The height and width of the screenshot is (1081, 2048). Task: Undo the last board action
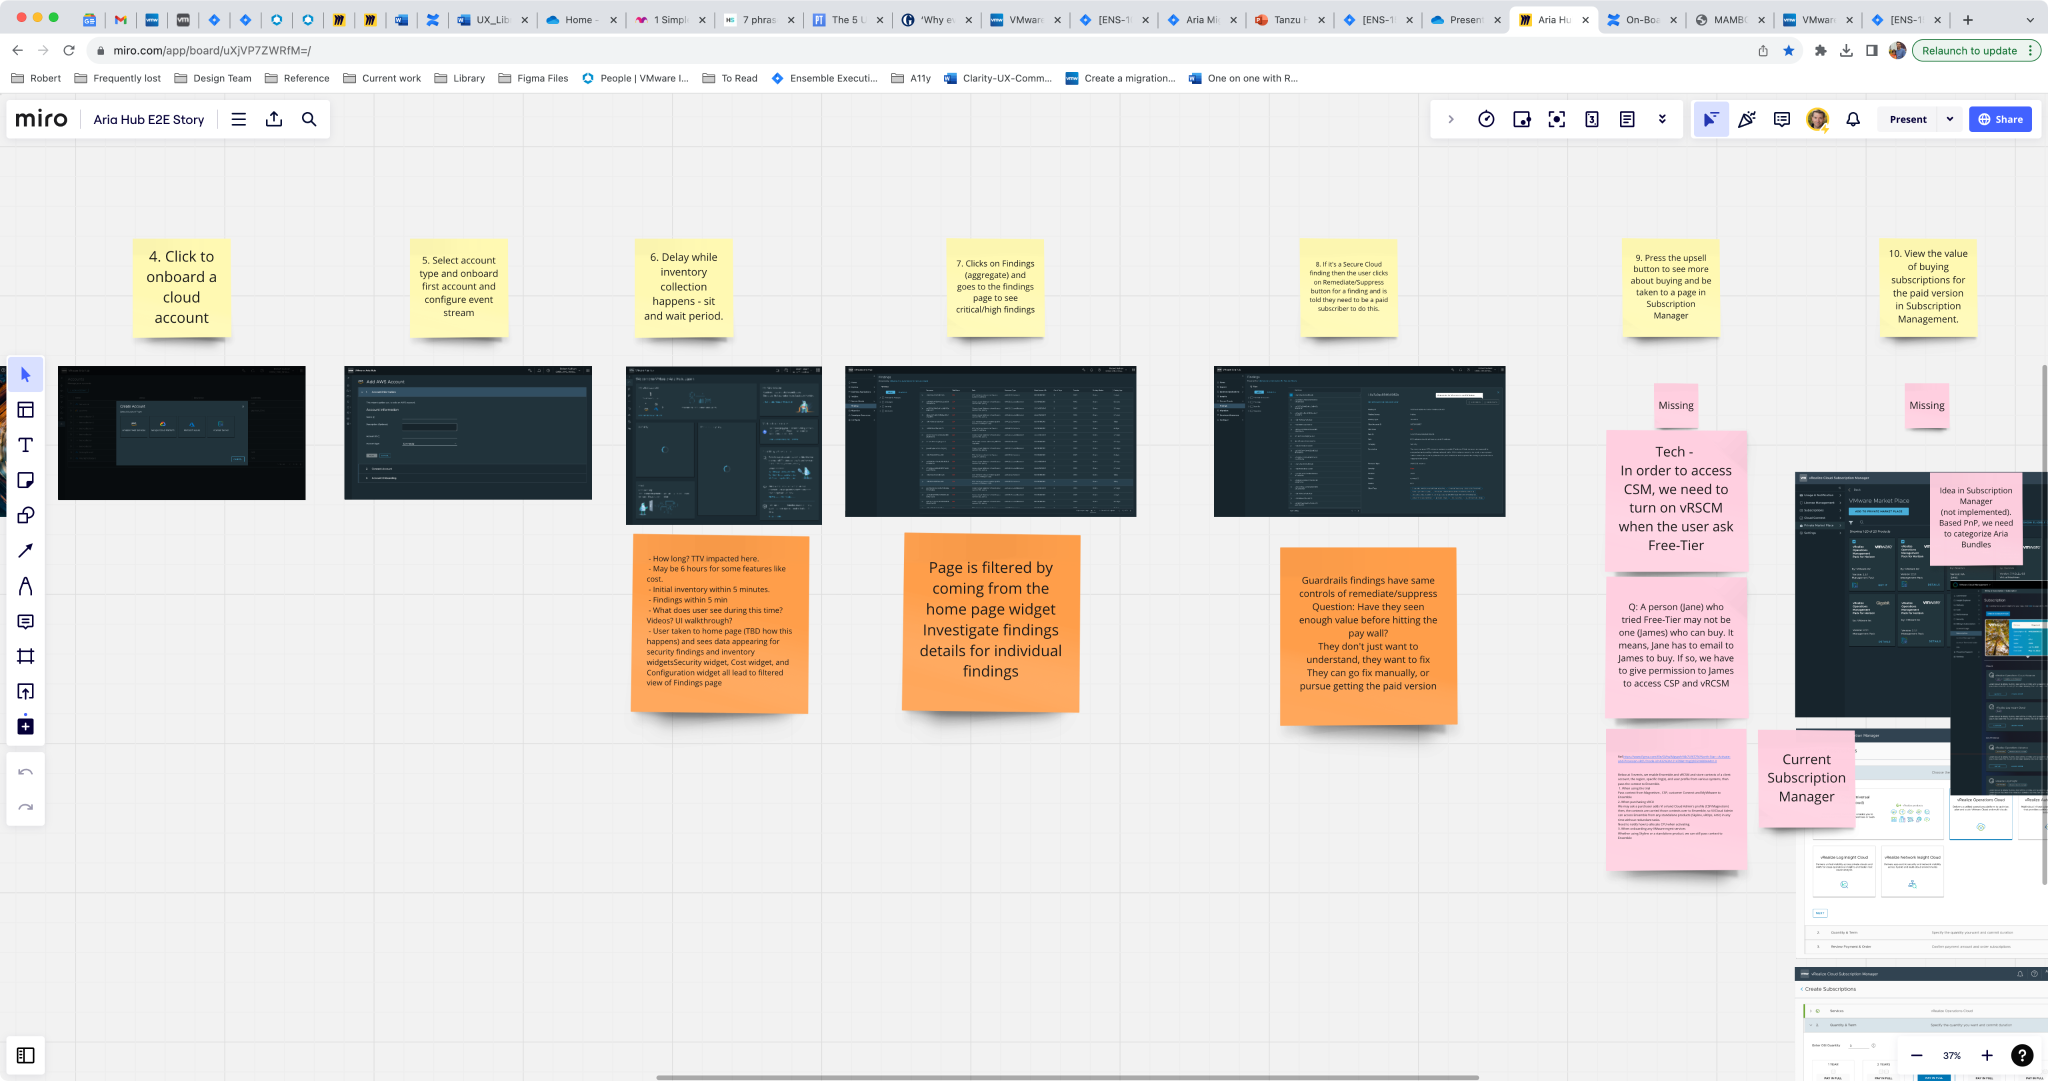(26, 772)
